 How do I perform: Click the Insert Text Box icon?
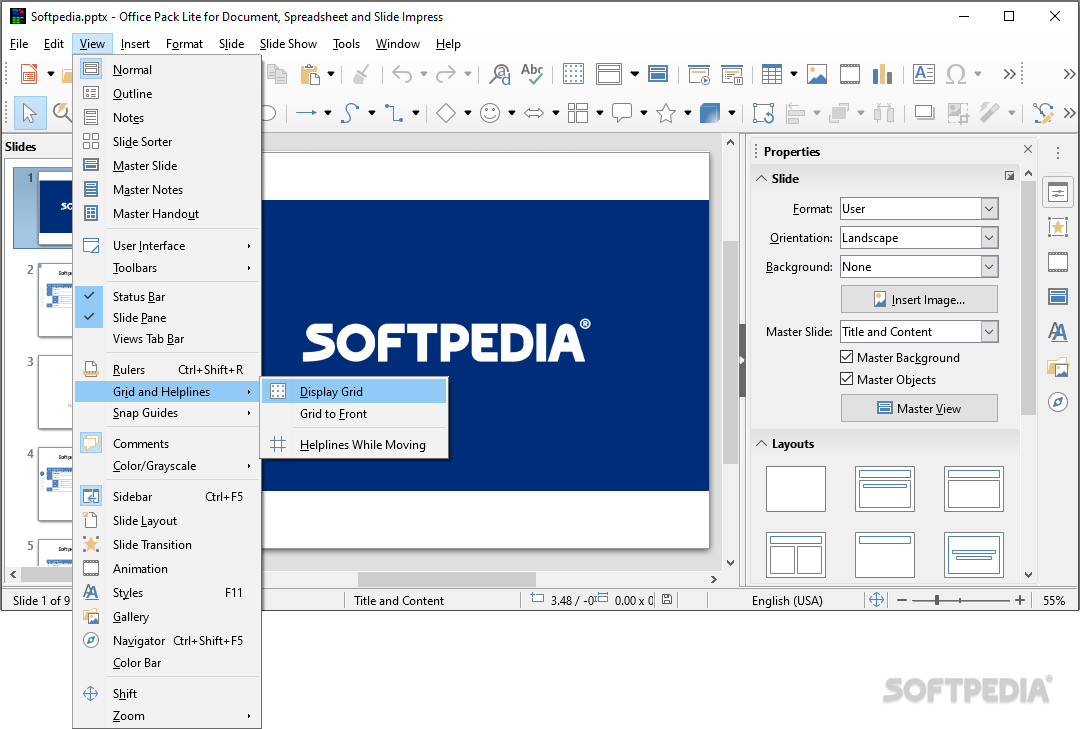(924, 74)
